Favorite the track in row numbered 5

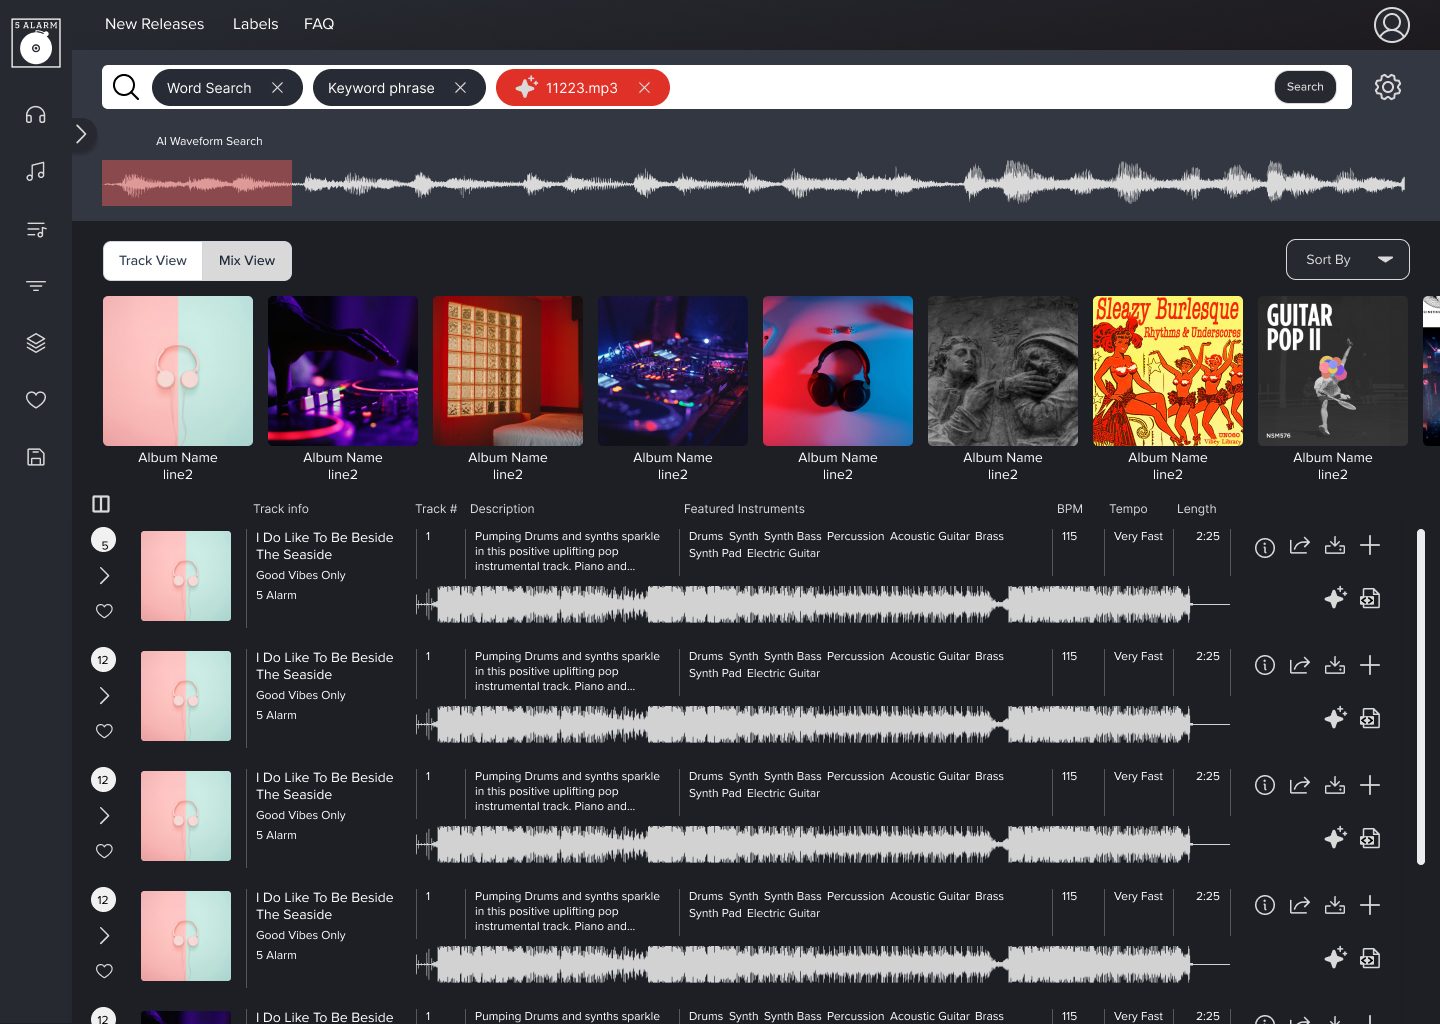104,611
